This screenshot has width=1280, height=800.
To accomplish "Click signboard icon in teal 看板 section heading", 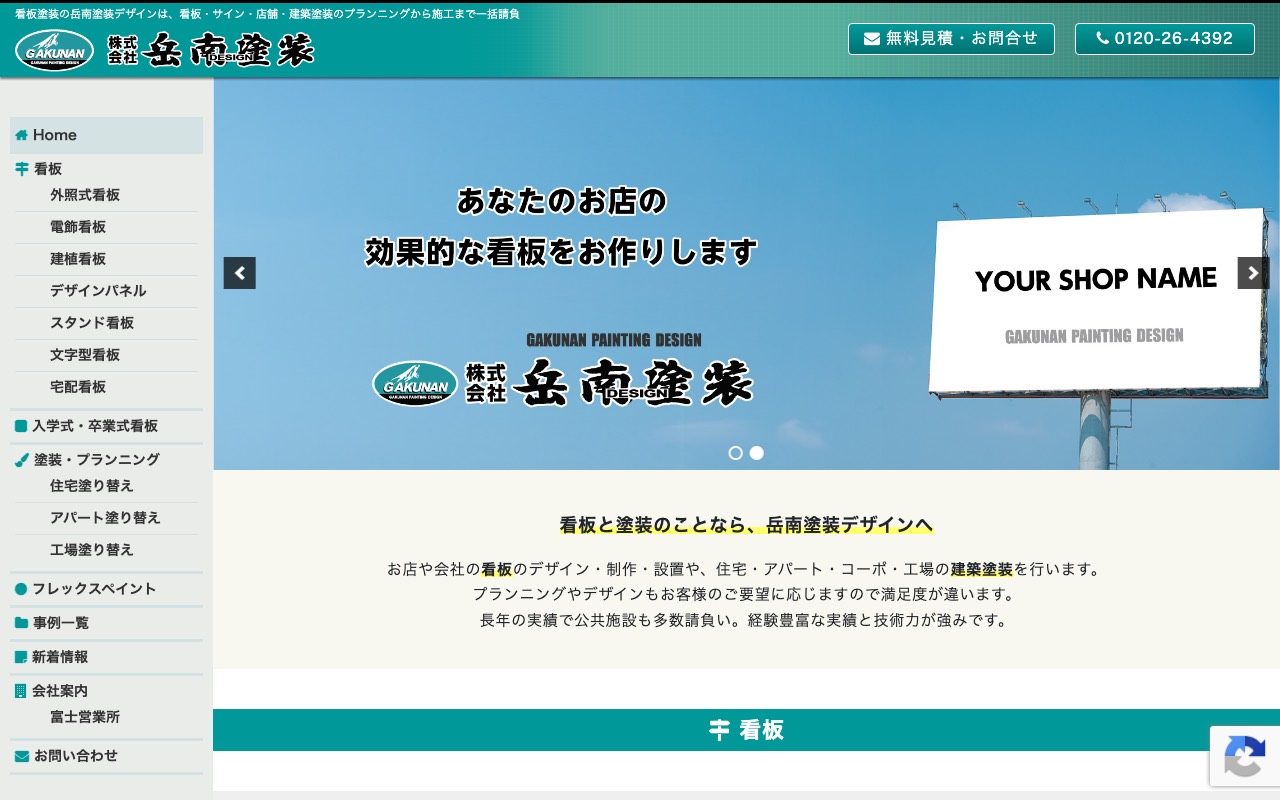I will 719,730.
